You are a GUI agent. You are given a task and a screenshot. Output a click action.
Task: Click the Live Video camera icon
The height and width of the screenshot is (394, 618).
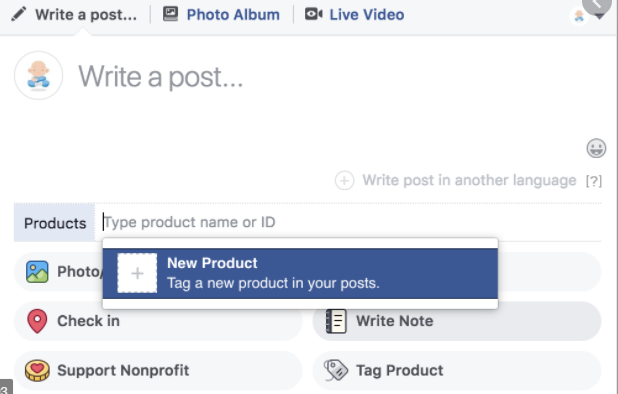point(314,14)
